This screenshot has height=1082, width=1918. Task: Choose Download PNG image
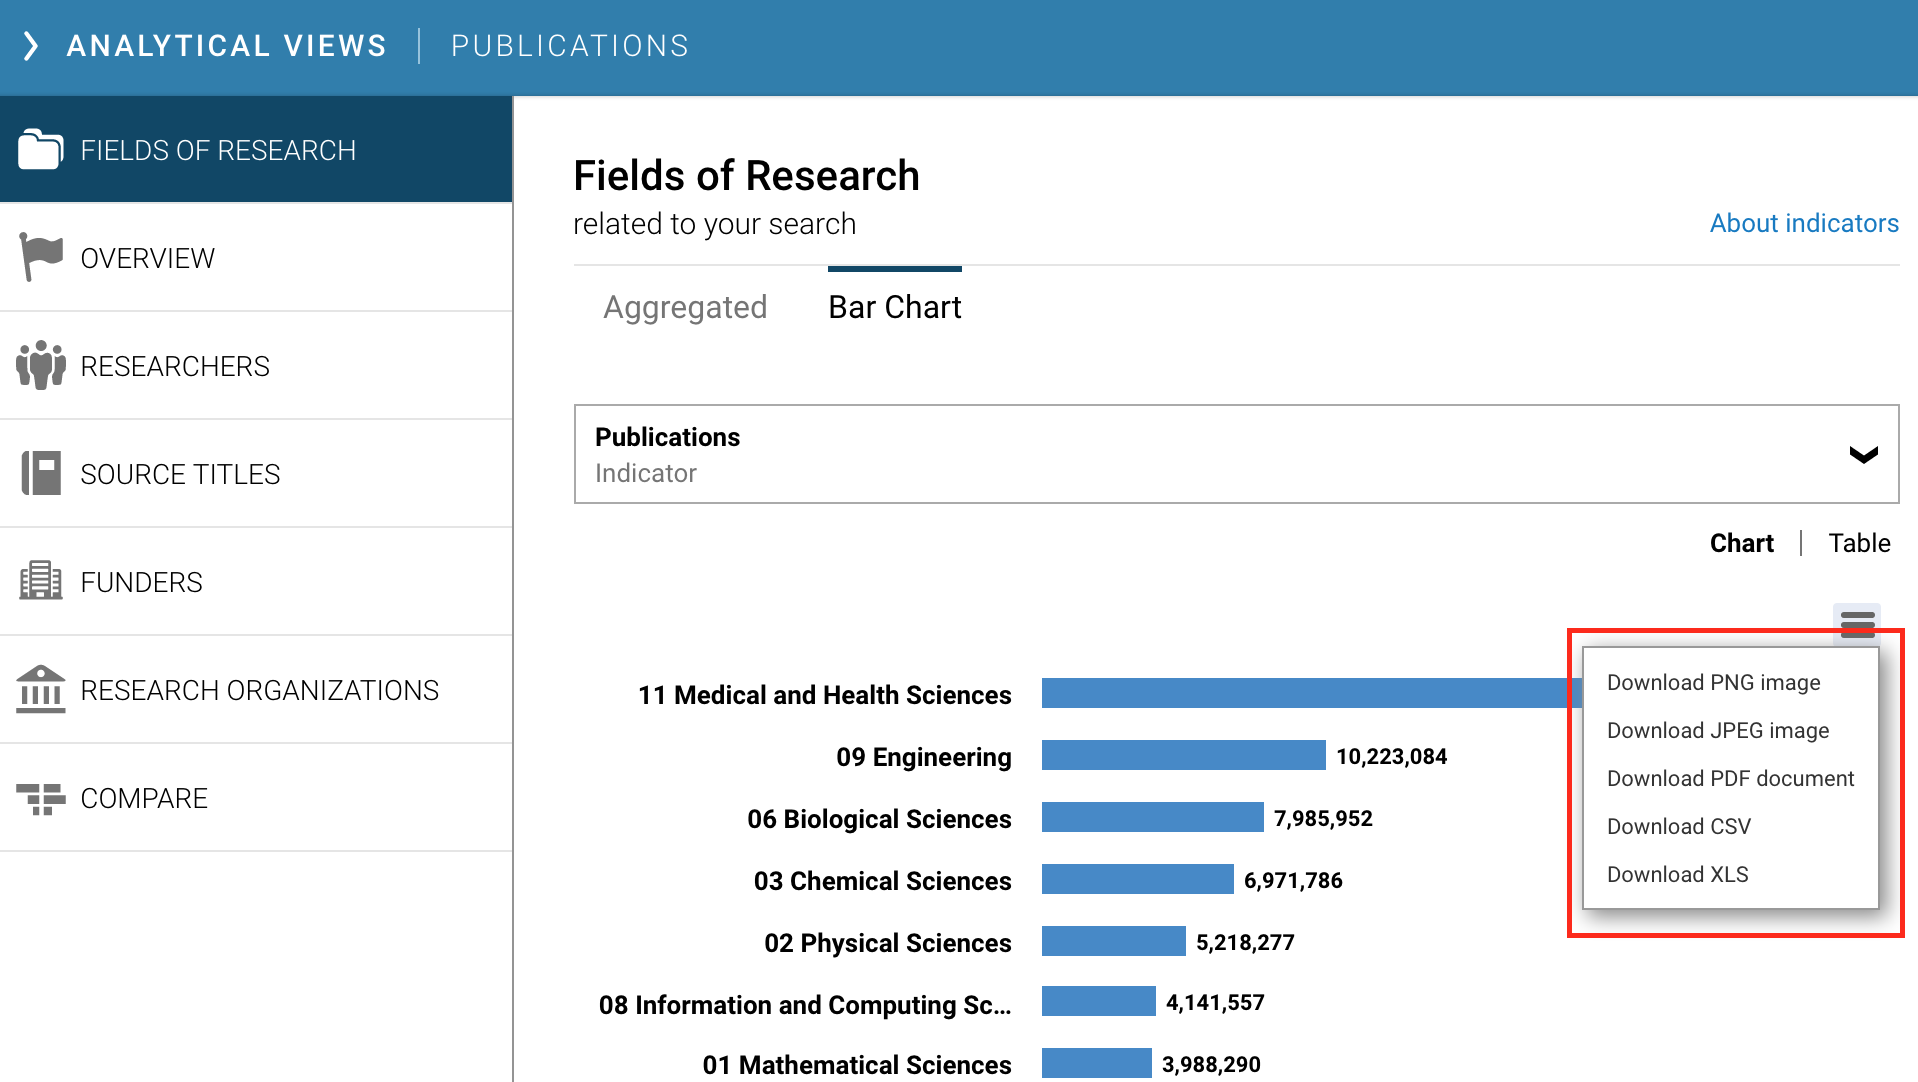click(1713, 682)
